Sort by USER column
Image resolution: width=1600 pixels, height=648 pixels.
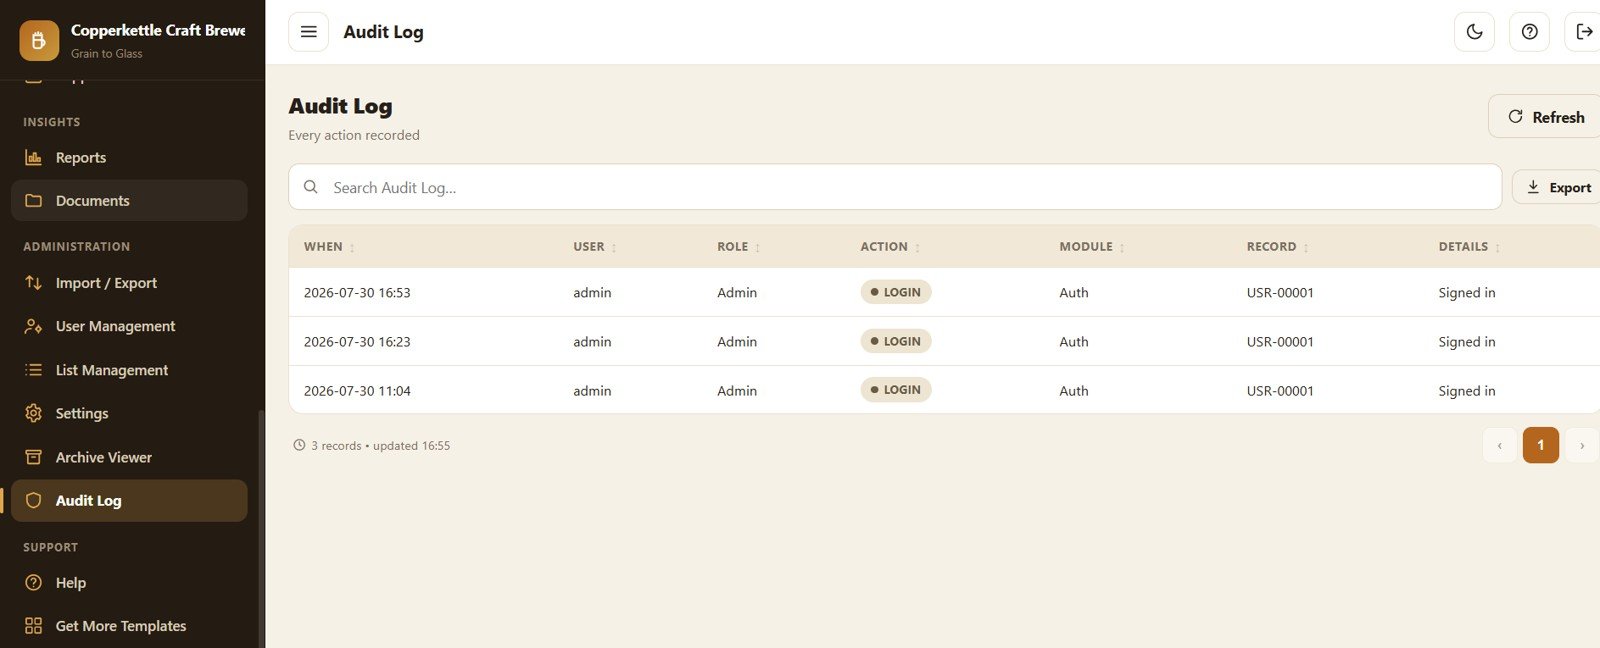[595, 247]
